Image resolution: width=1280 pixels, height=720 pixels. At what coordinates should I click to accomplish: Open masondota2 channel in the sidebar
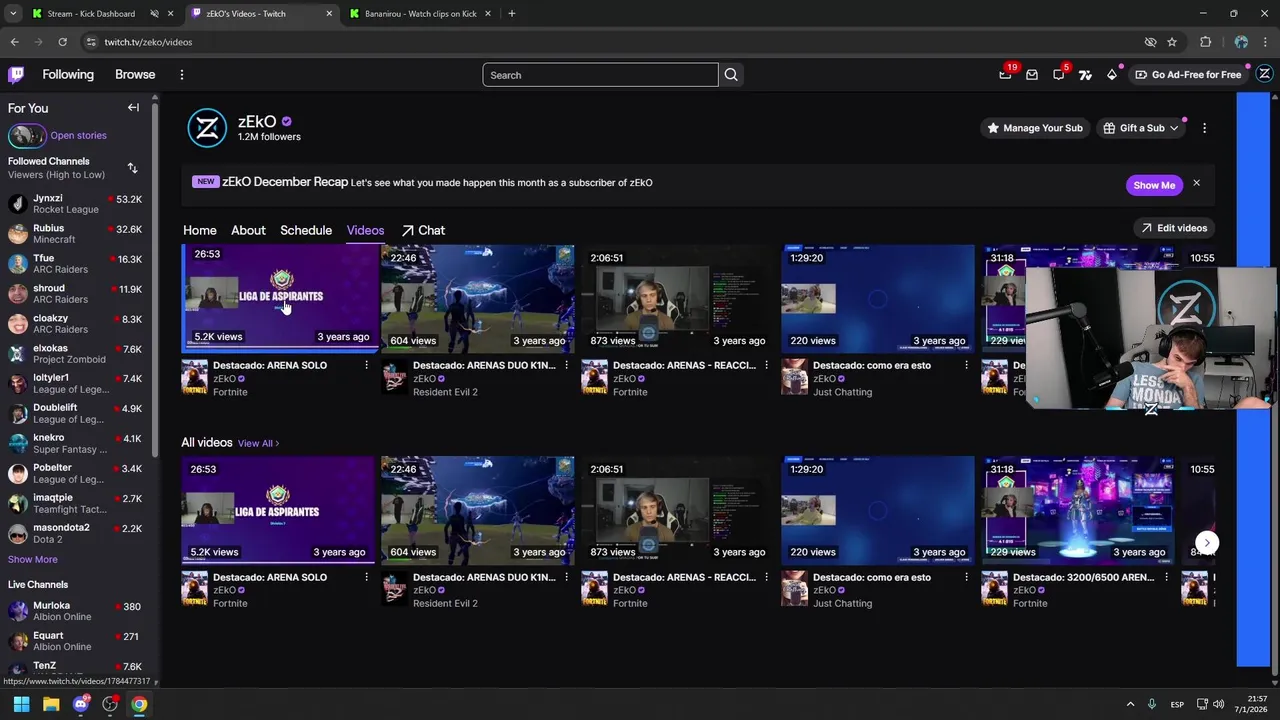click(x=75, y=533)
